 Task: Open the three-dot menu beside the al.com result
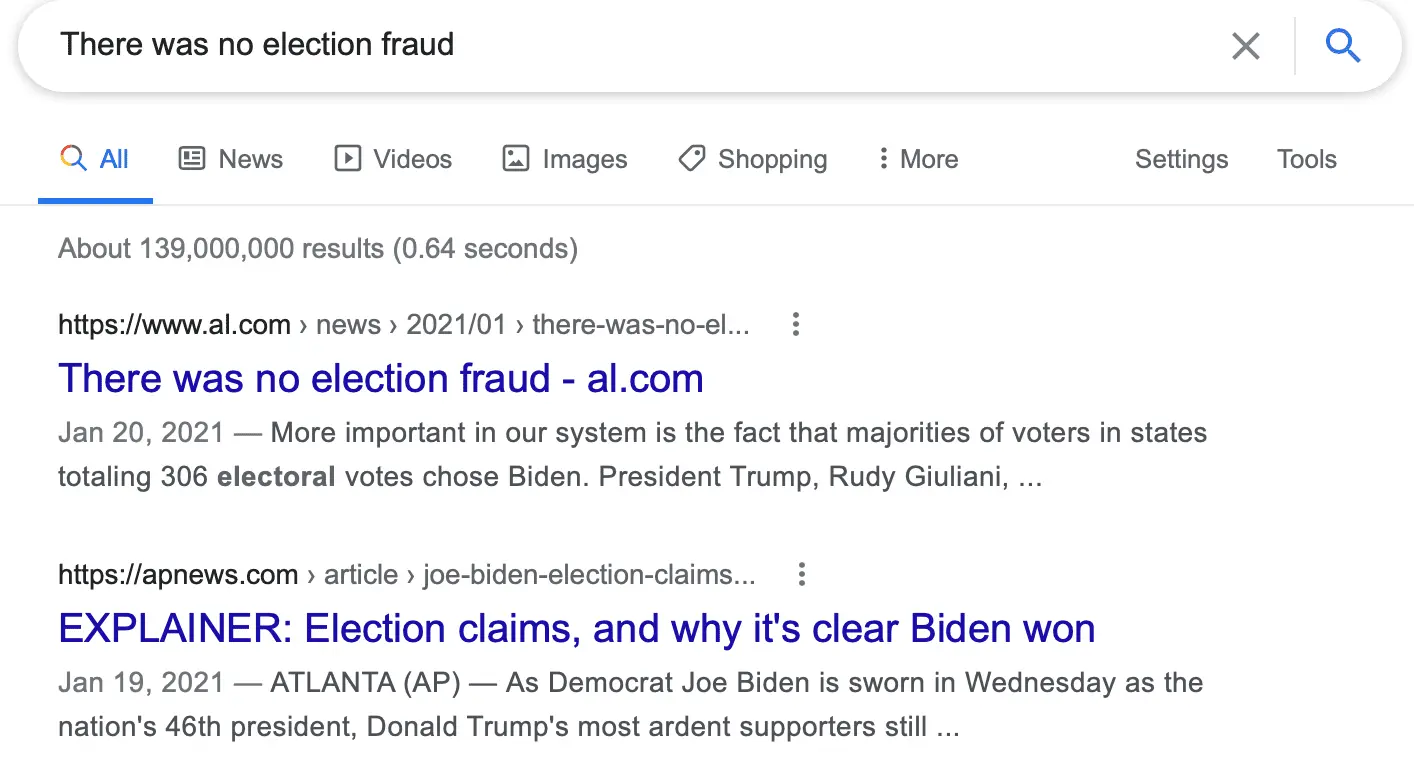click(796, 324)
